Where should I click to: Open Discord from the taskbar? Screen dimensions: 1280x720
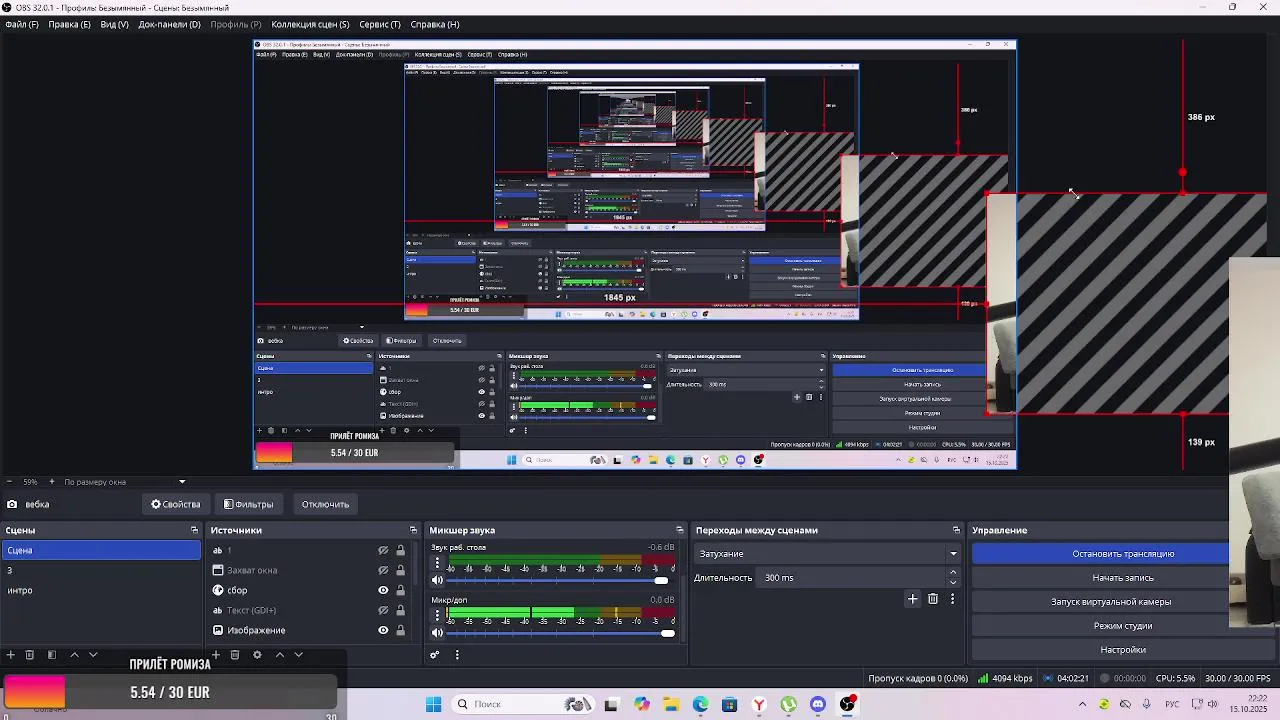pos(818,704)
